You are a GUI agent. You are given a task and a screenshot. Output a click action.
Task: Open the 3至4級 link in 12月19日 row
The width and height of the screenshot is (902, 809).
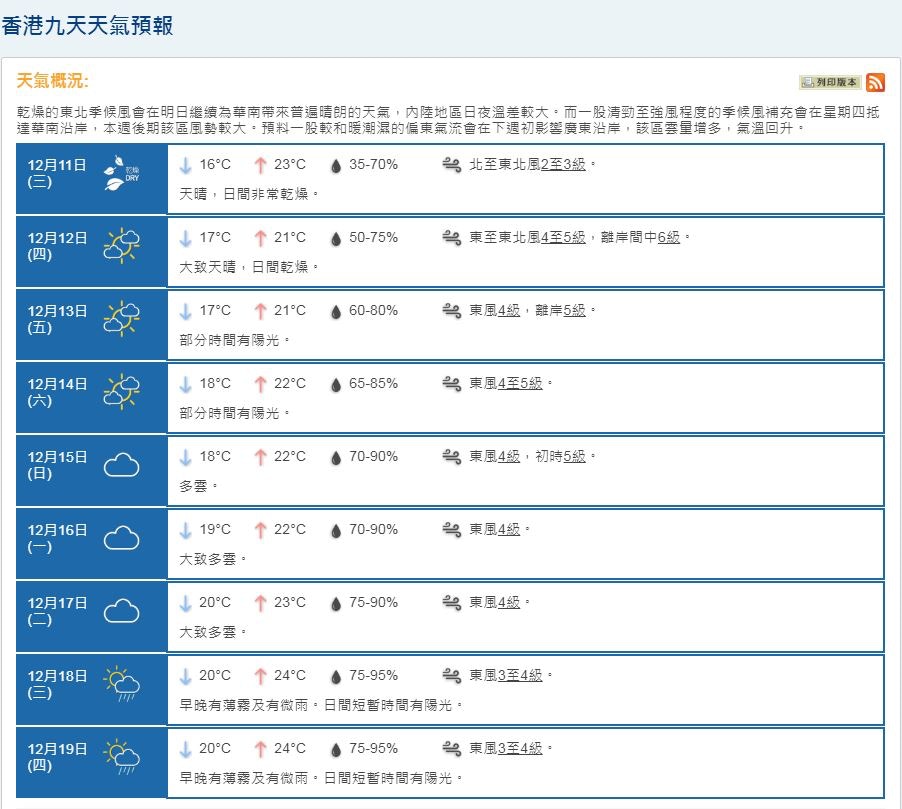point(520,749)
